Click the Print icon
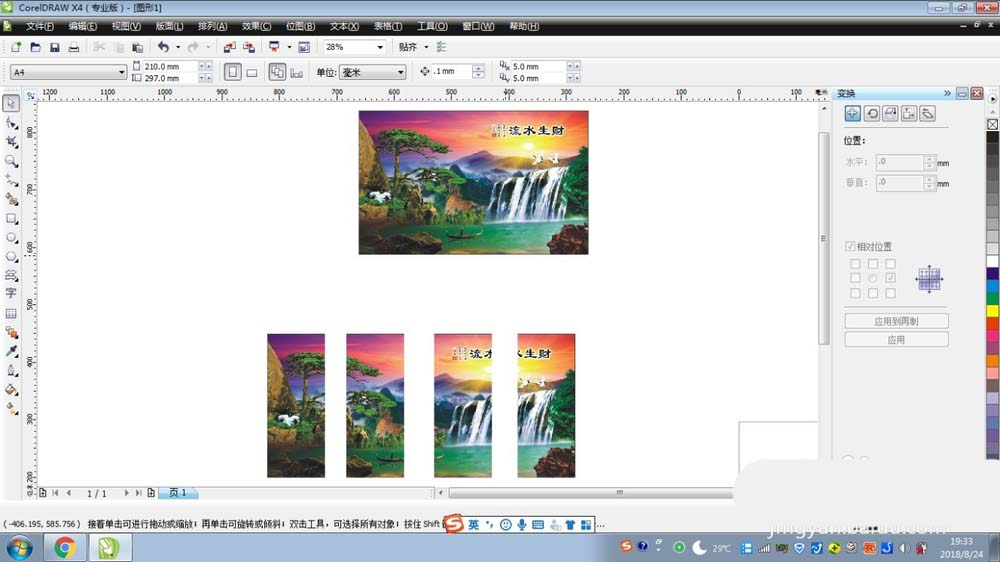Screen dimensions: 1000x562 (x=74, y=47)
